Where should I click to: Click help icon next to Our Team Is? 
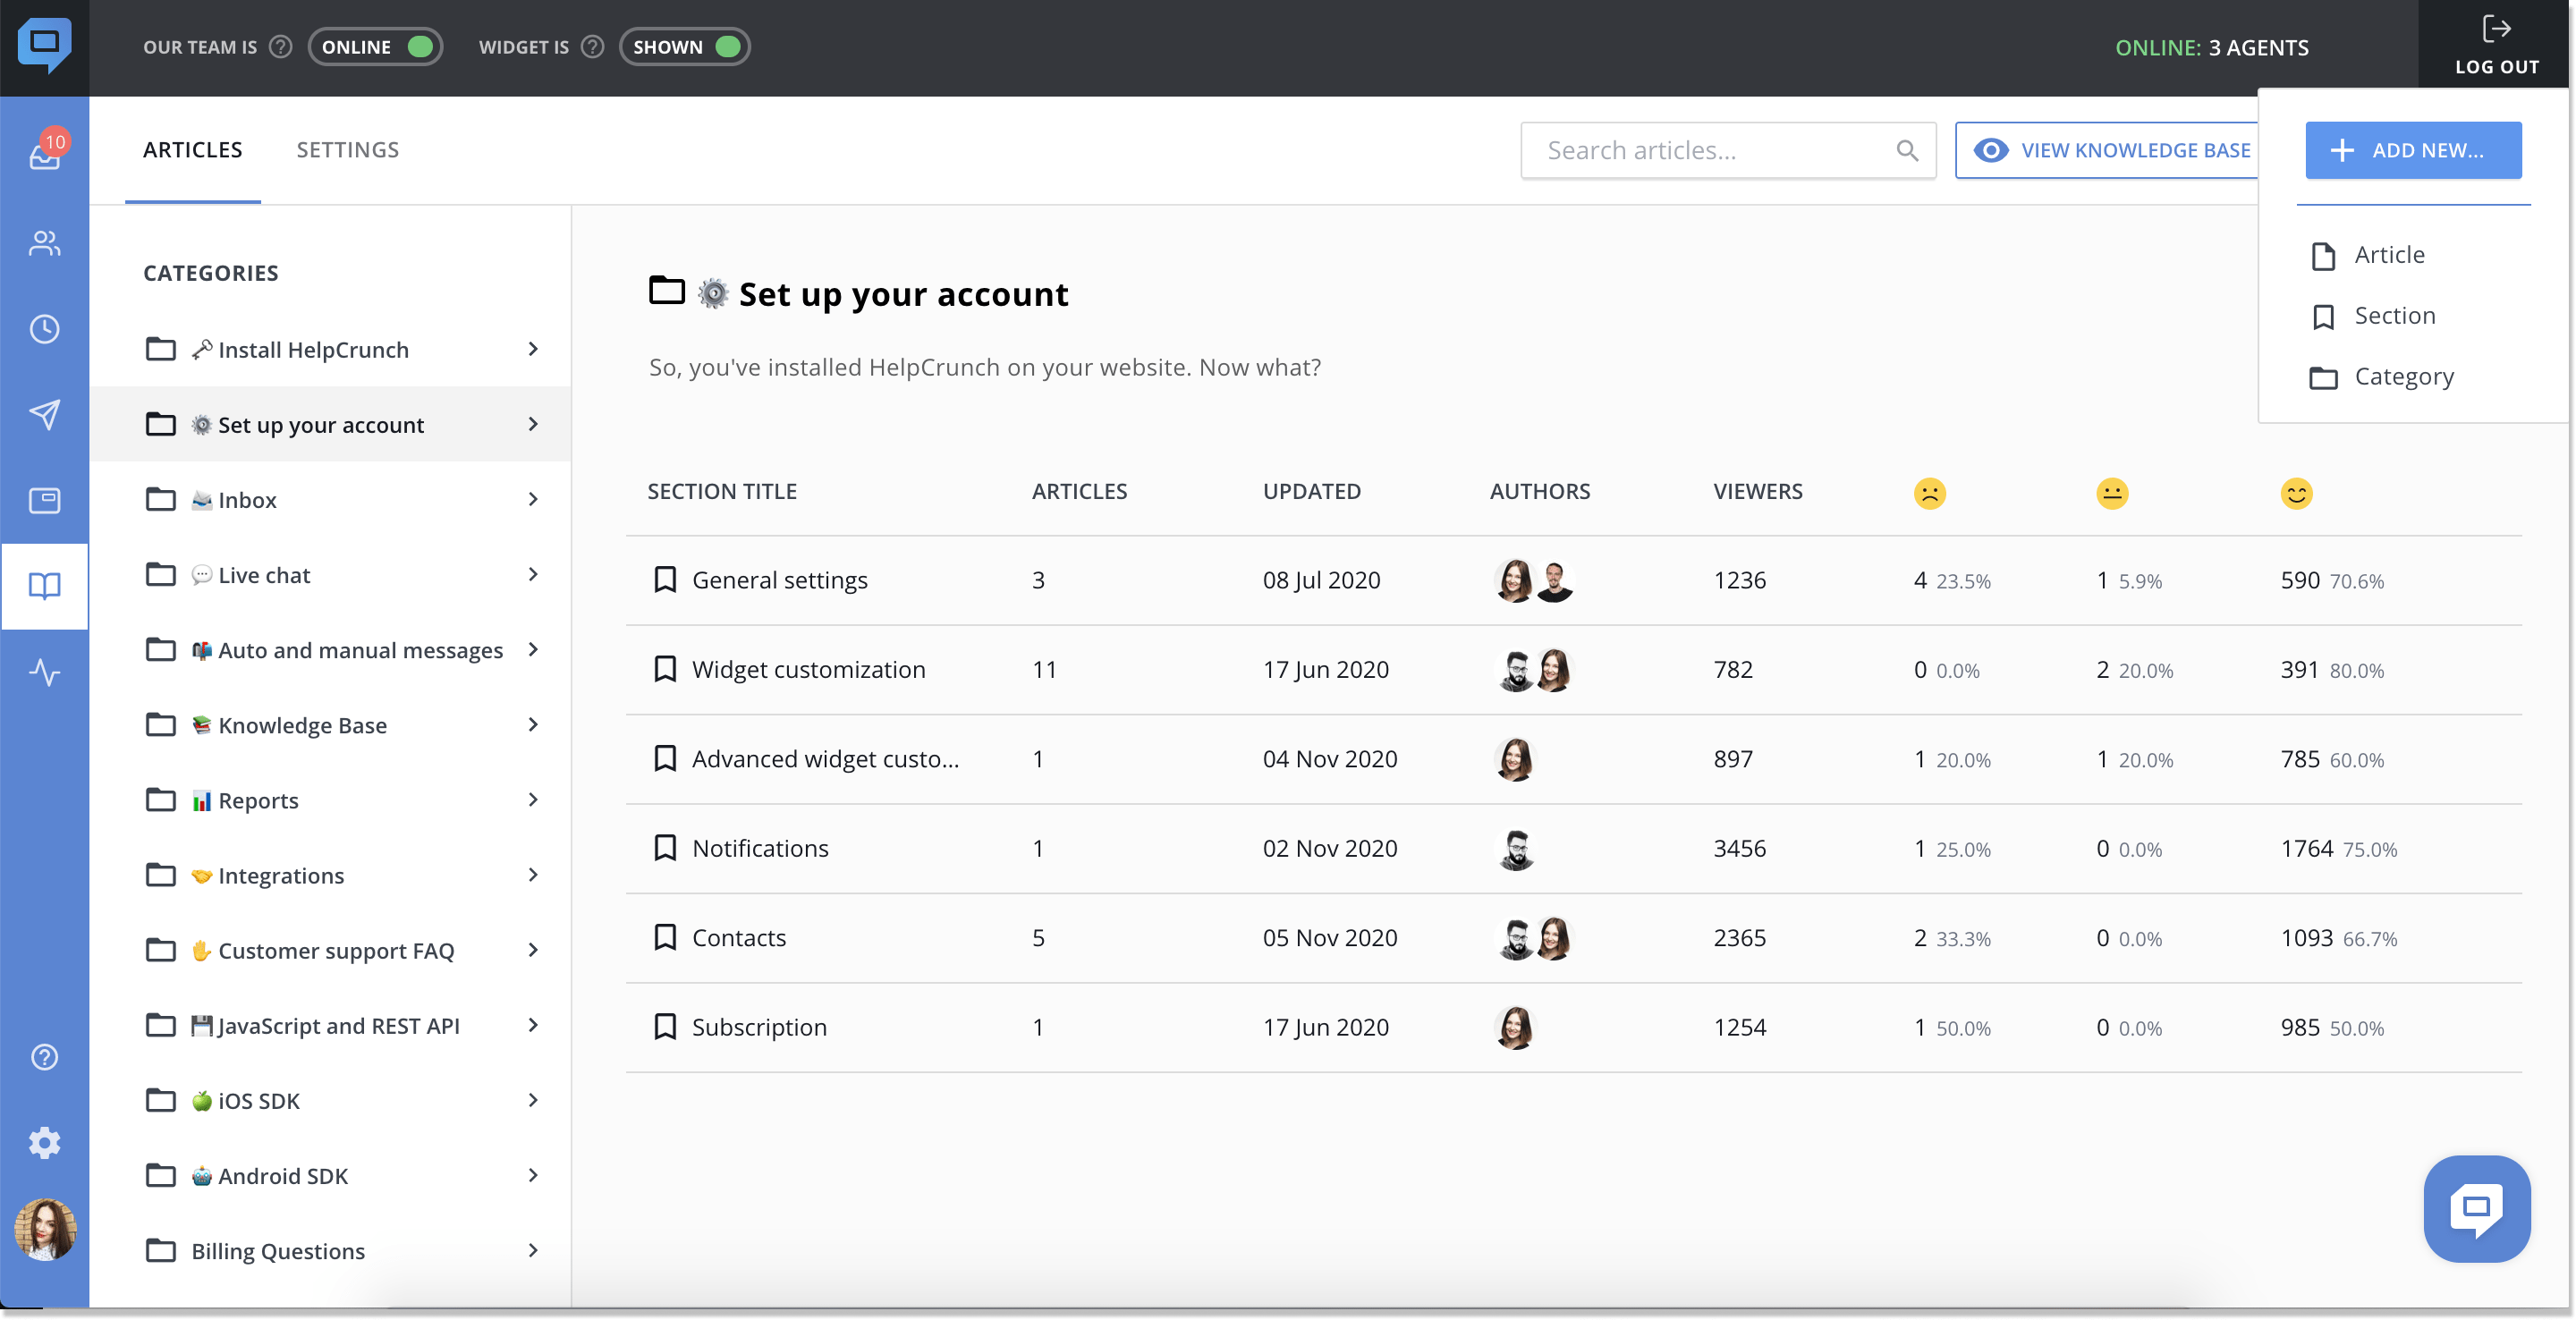click(281, 47)
